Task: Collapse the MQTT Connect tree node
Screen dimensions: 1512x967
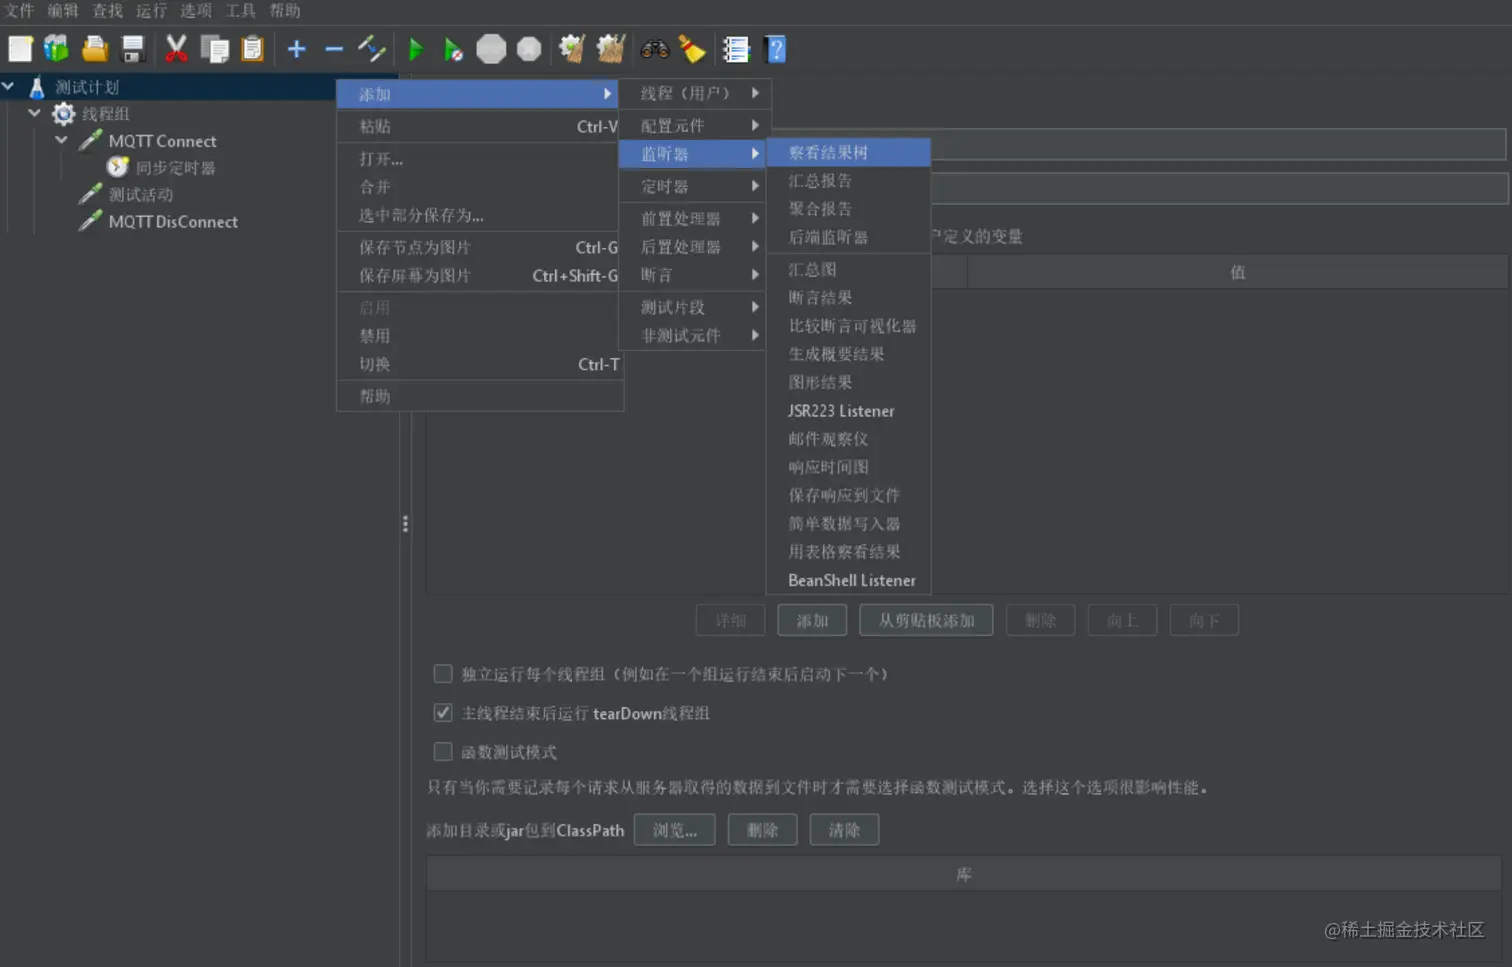Action: tap(62, 141)
